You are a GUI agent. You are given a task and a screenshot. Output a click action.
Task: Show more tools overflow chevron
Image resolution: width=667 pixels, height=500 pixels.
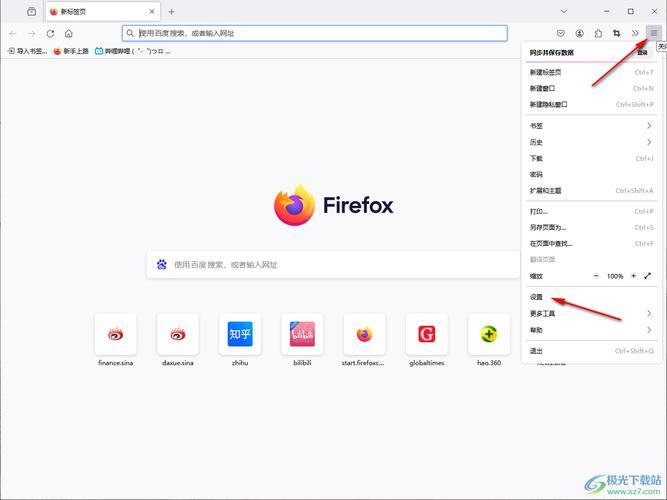(x=635, y=33)
